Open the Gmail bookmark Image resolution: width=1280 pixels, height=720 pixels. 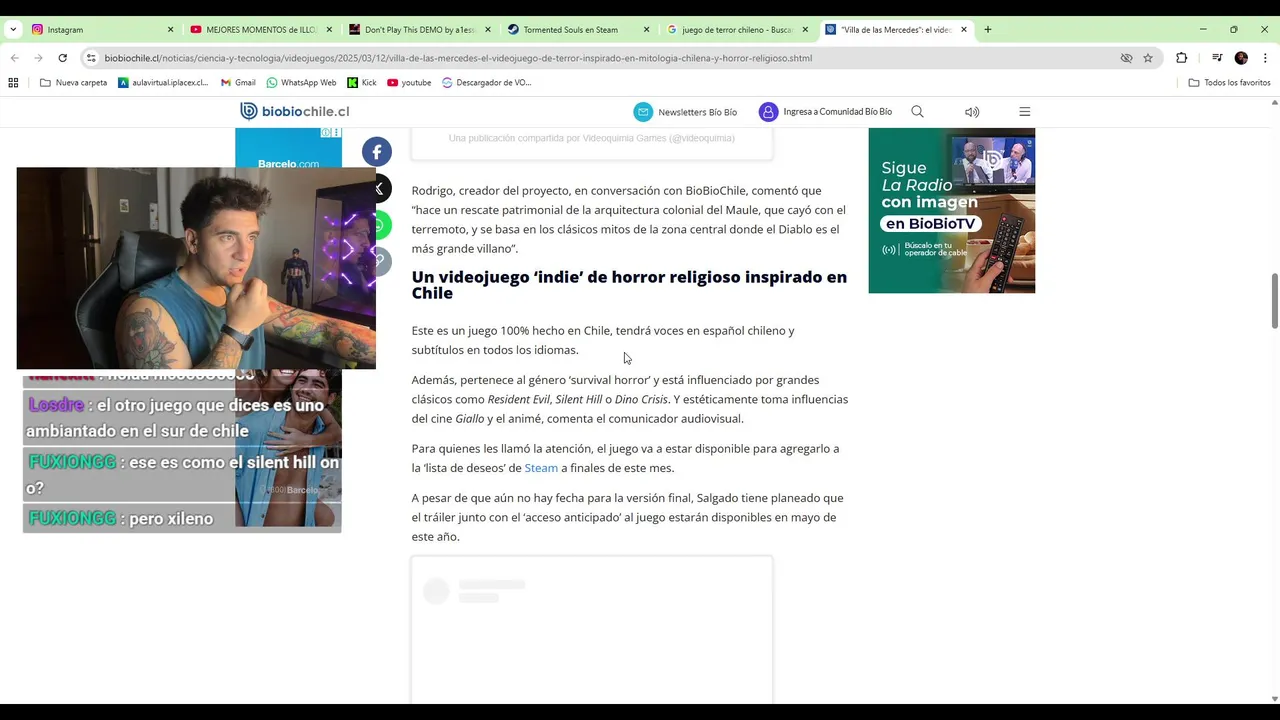point(238,83)
